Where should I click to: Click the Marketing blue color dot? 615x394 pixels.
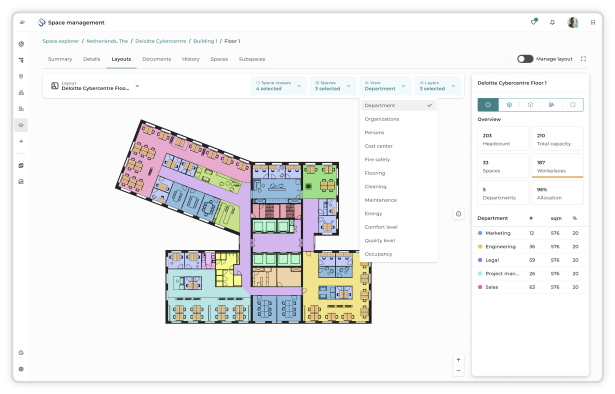(480, 233)
